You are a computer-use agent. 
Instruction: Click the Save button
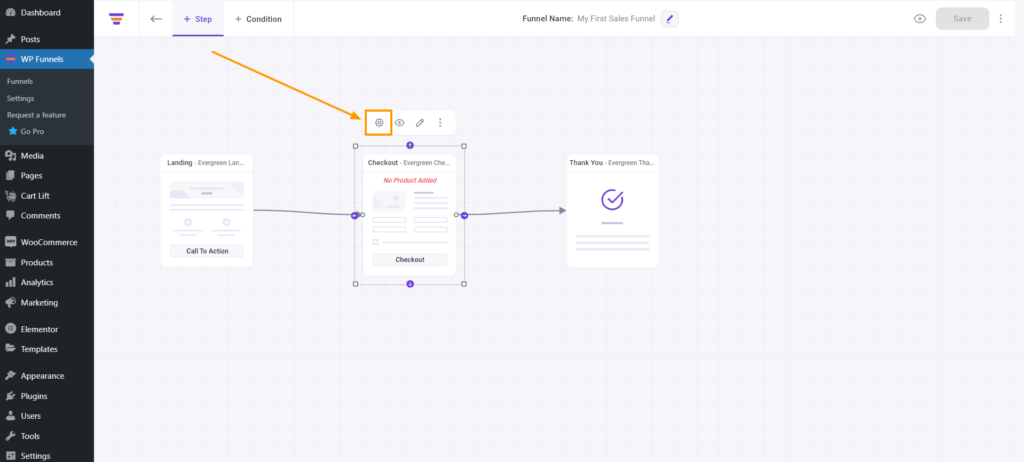click(x=962, y=19)
